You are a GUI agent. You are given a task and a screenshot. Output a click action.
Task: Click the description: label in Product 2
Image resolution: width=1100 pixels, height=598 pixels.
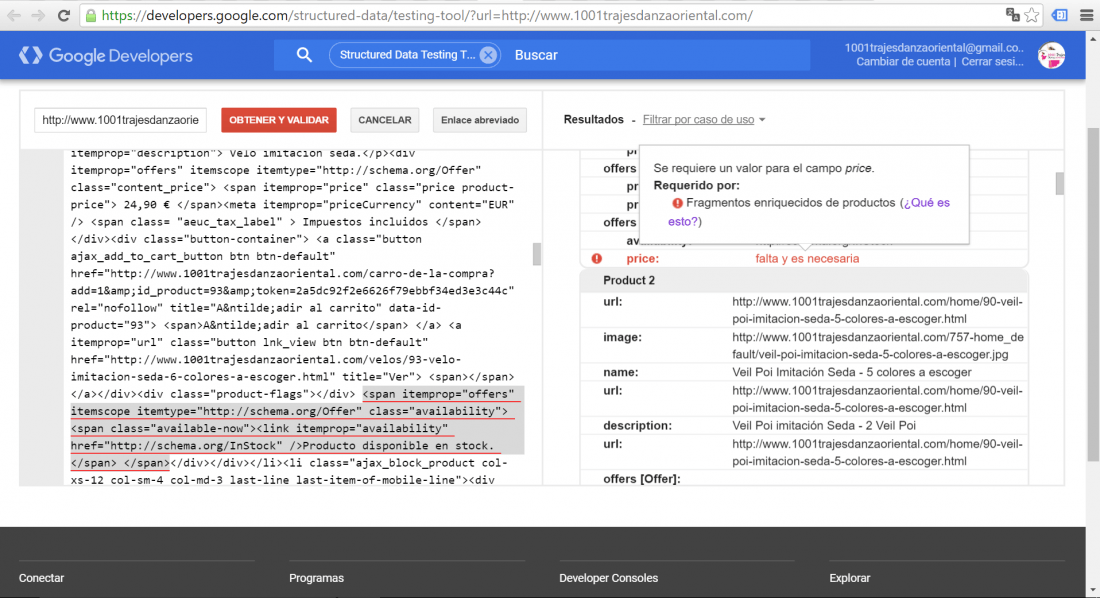point(637,425)
